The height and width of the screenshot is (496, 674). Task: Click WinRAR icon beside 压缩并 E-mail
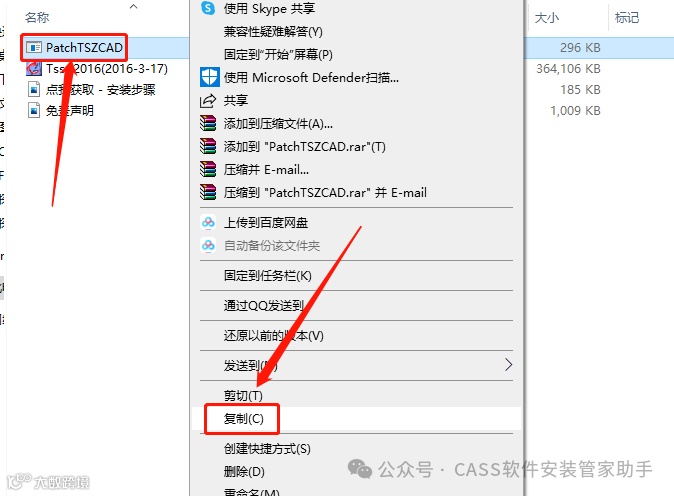(208, 169)
